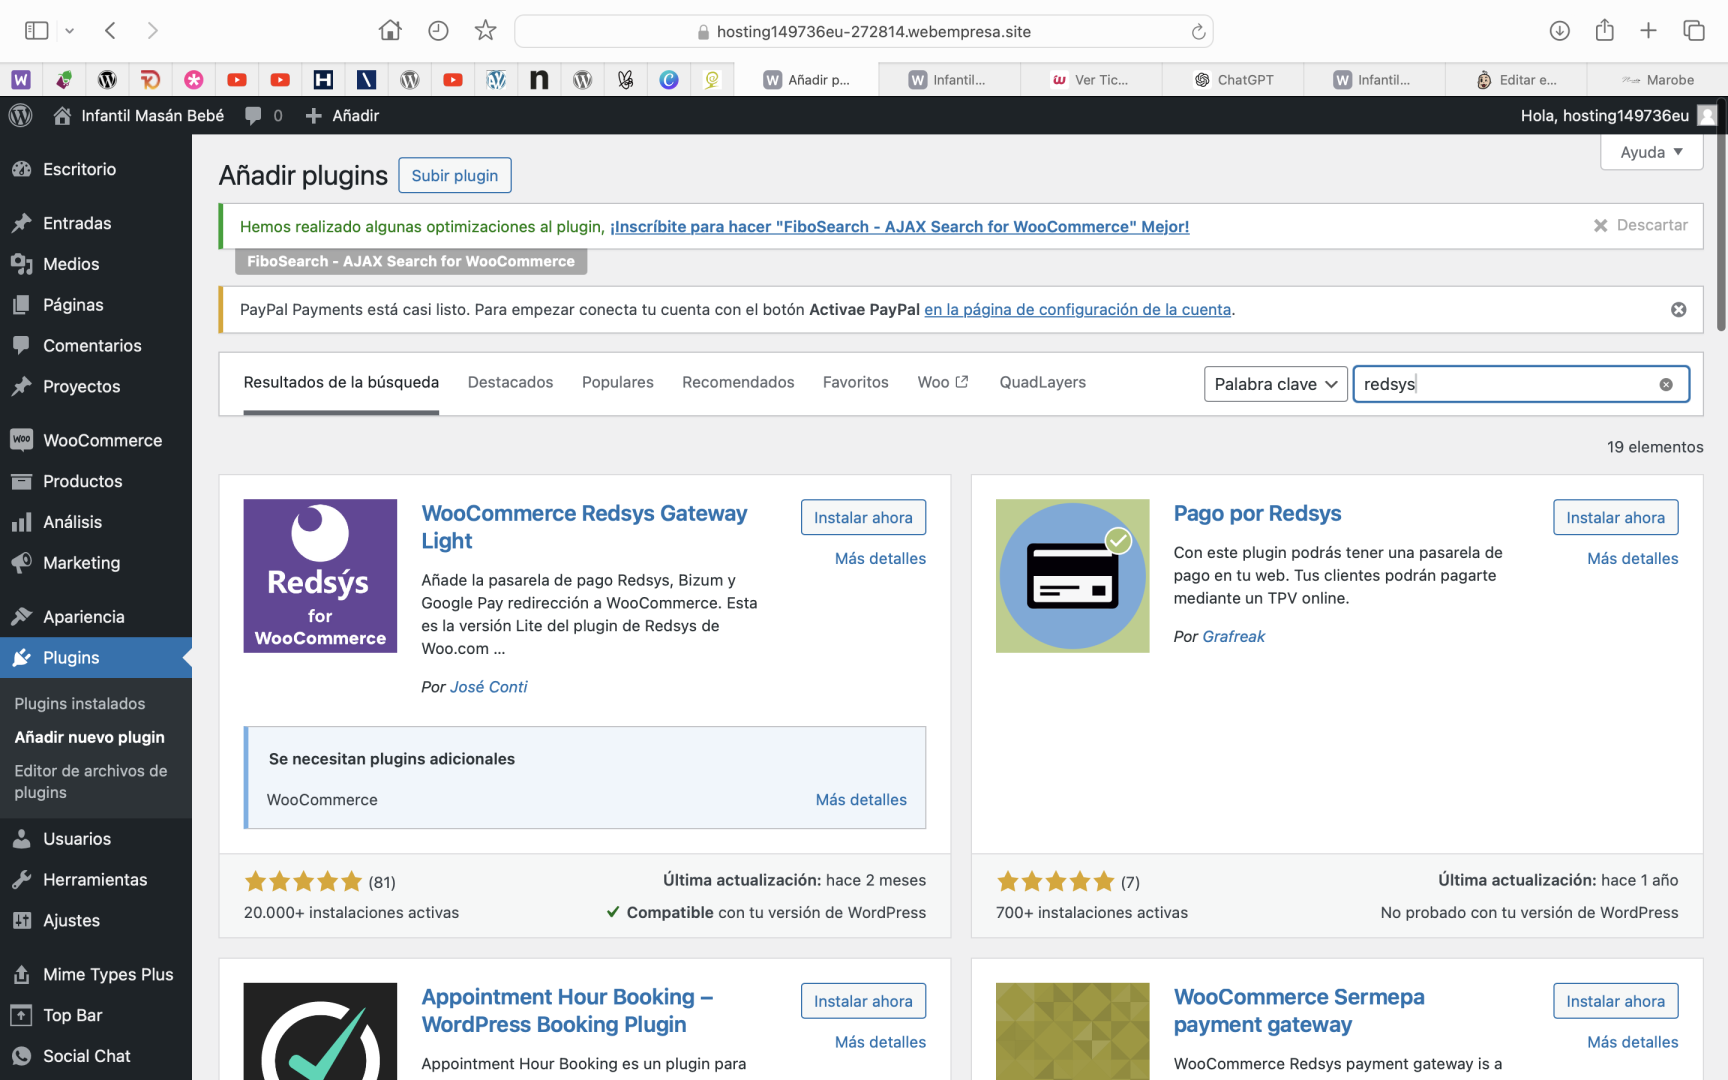The width and height of the screenshot is (1728, 1080).
Task: Click the FiboSearch Inscríbite link
Action: coord(900,227)
